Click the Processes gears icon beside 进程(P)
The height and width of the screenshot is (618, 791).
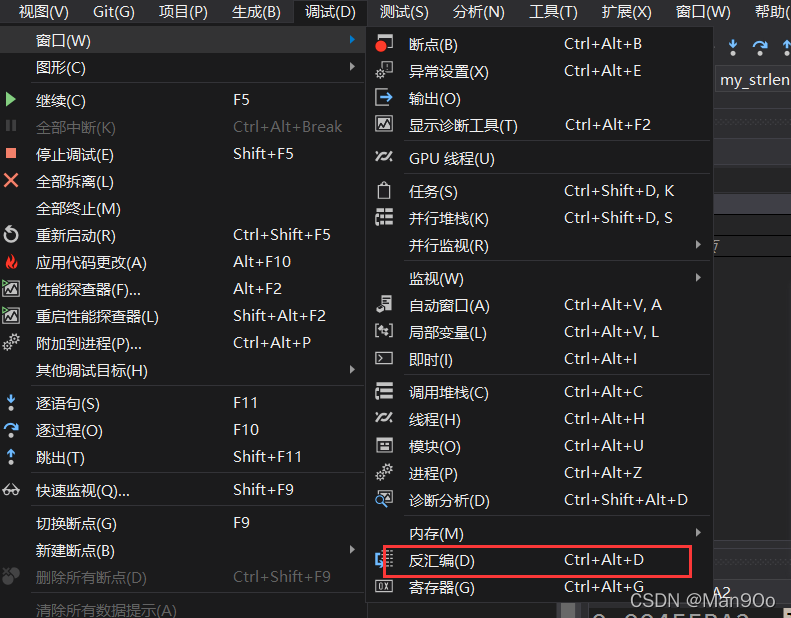click(384, 472)
